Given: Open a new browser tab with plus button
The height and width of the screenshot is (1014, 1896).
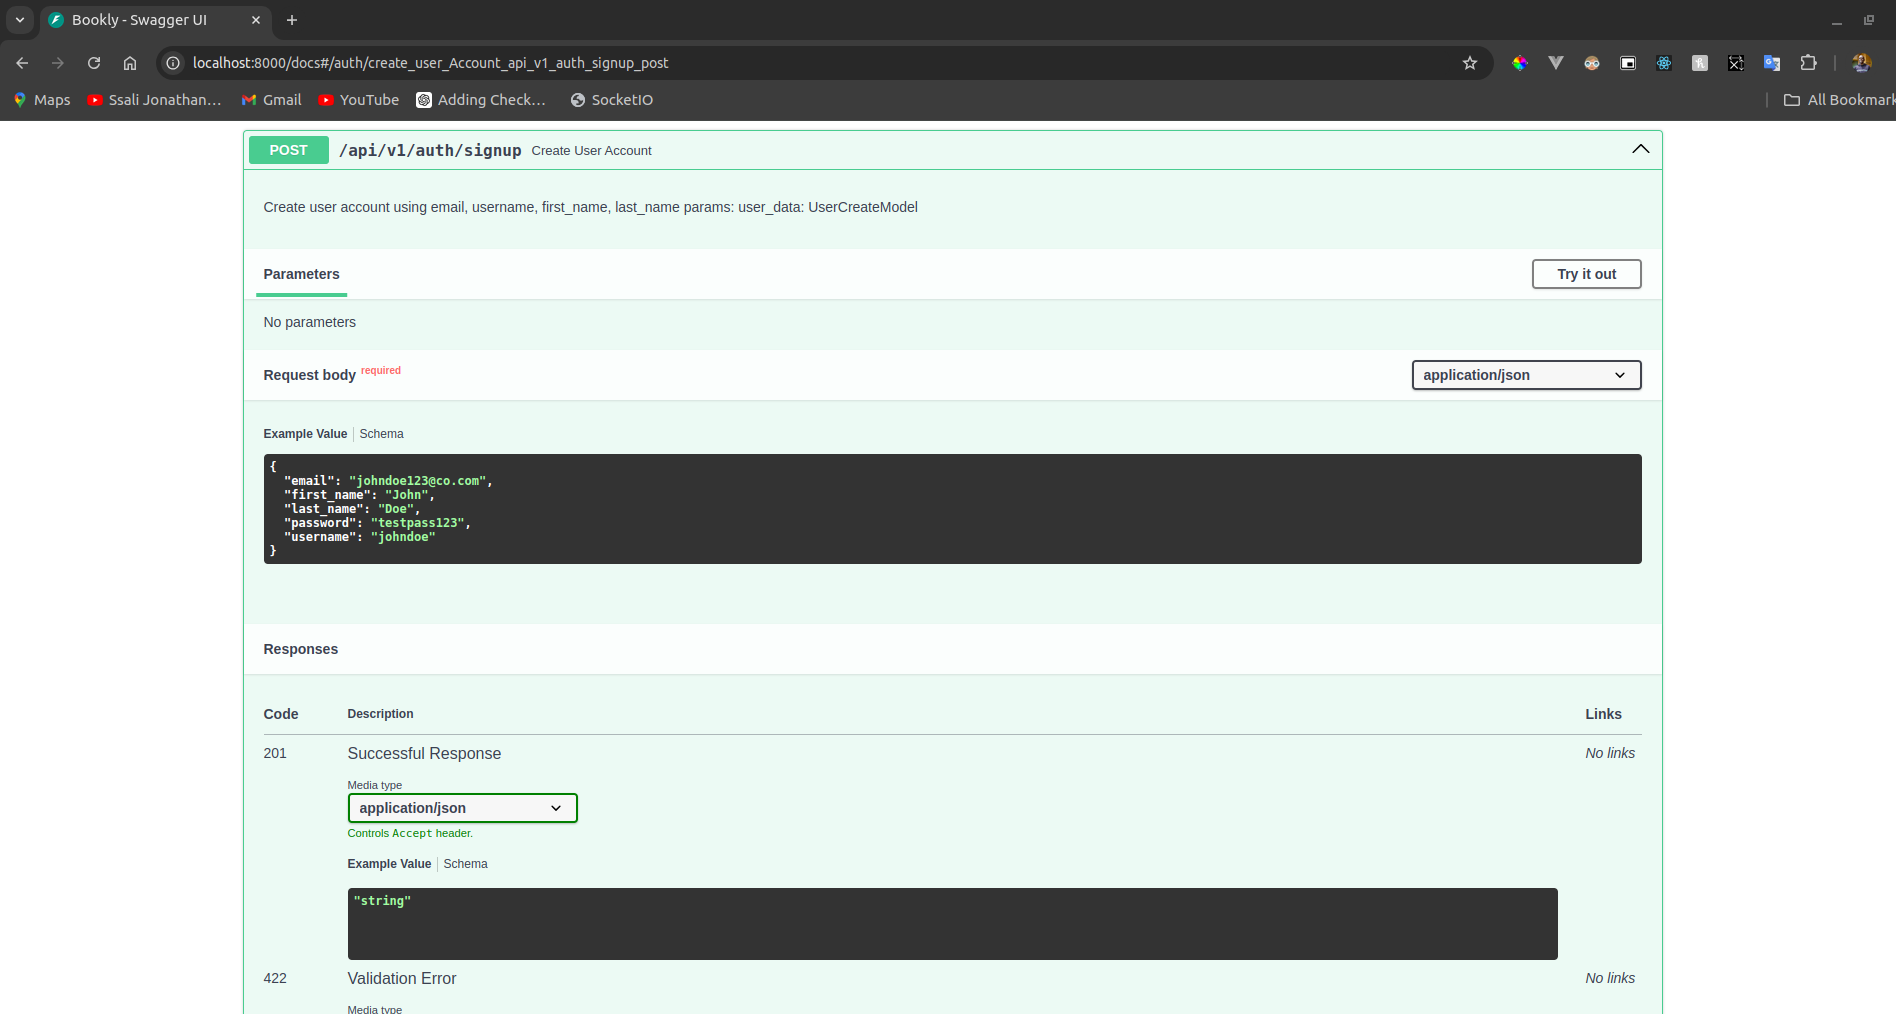Looking at the screenshot, I should 291,20.
